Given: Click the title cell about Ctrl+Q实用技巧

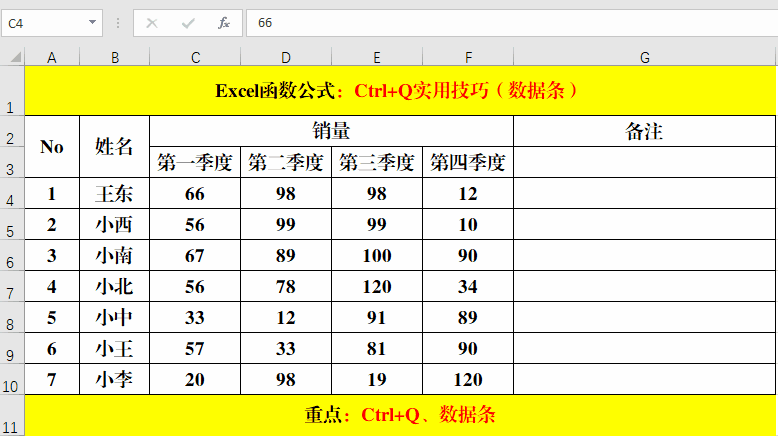Looking at the screenshot, I should pos(400,91).
